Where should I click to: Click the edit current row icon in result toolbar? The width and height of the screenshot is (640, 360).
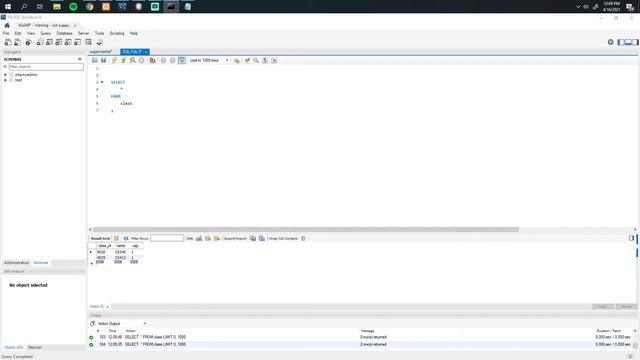(199, 238)
